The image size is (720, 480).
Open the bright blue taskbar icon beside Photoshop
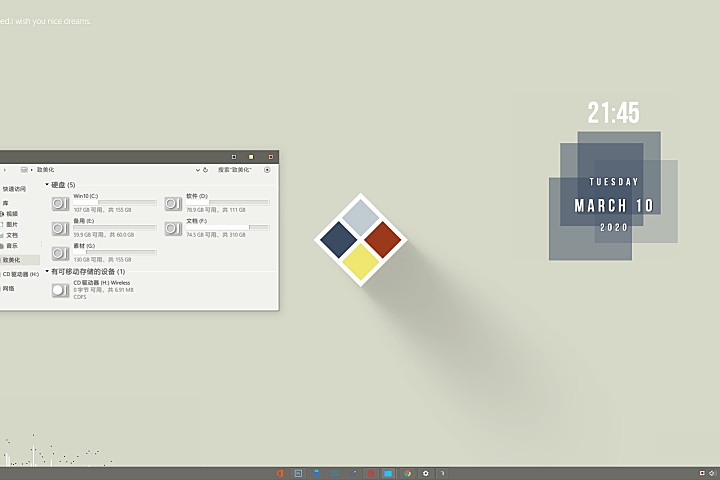coord(316,473)
